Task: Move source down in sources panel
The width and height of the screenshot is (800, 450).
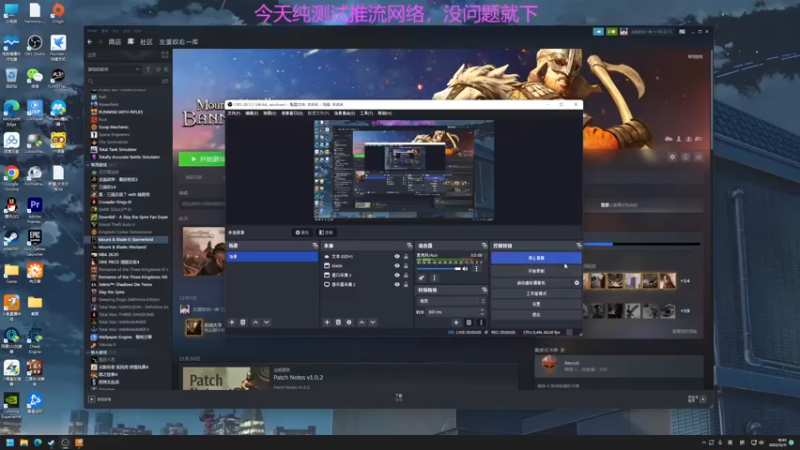Action: [x=372, y=322]
